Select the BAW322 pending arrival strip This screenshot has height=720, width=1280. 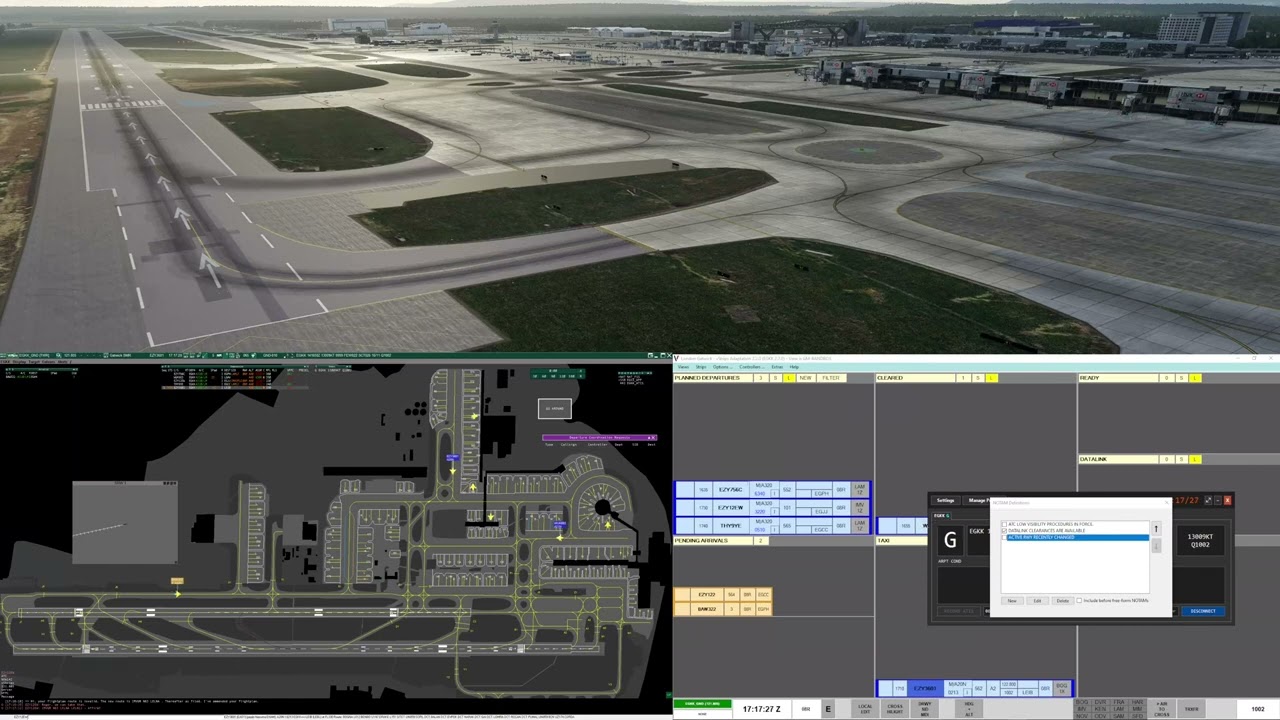click(723, 608)
